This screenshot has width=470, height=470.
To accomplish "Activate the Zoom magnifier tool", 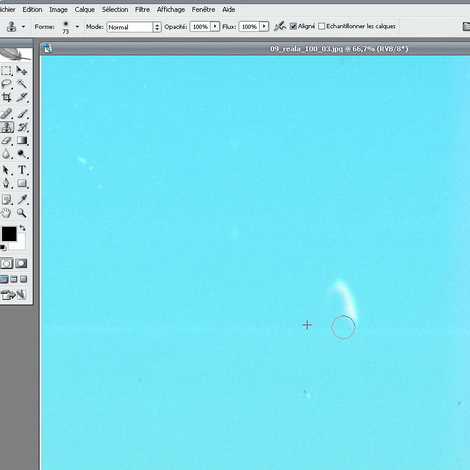I will click(x=22, y=213).
